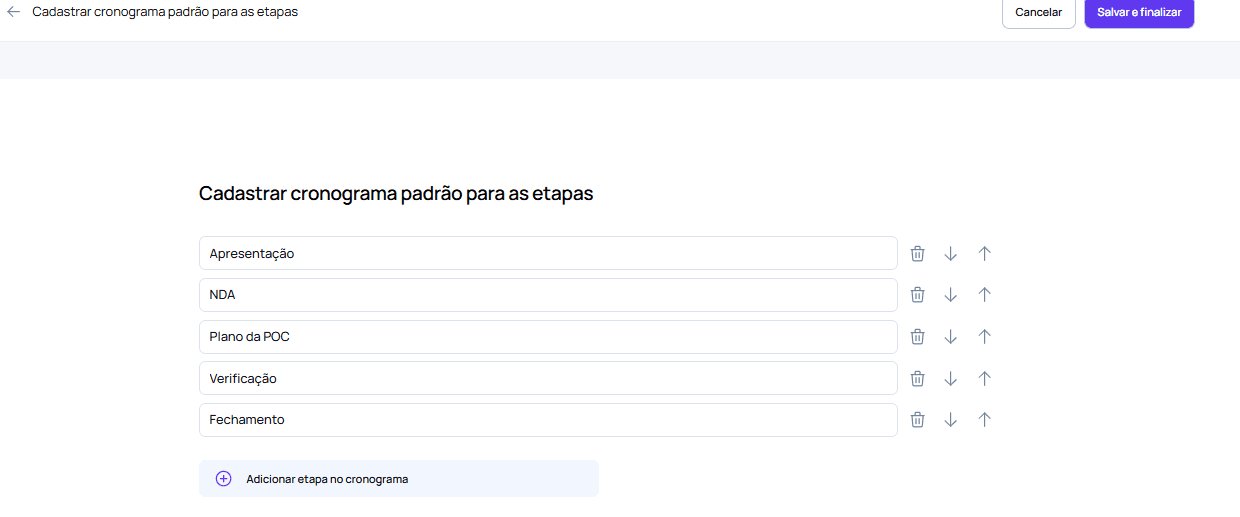The image size is (1240, 517).
Task: Click Salvar e finalizar button
Action: point(1139,12)
